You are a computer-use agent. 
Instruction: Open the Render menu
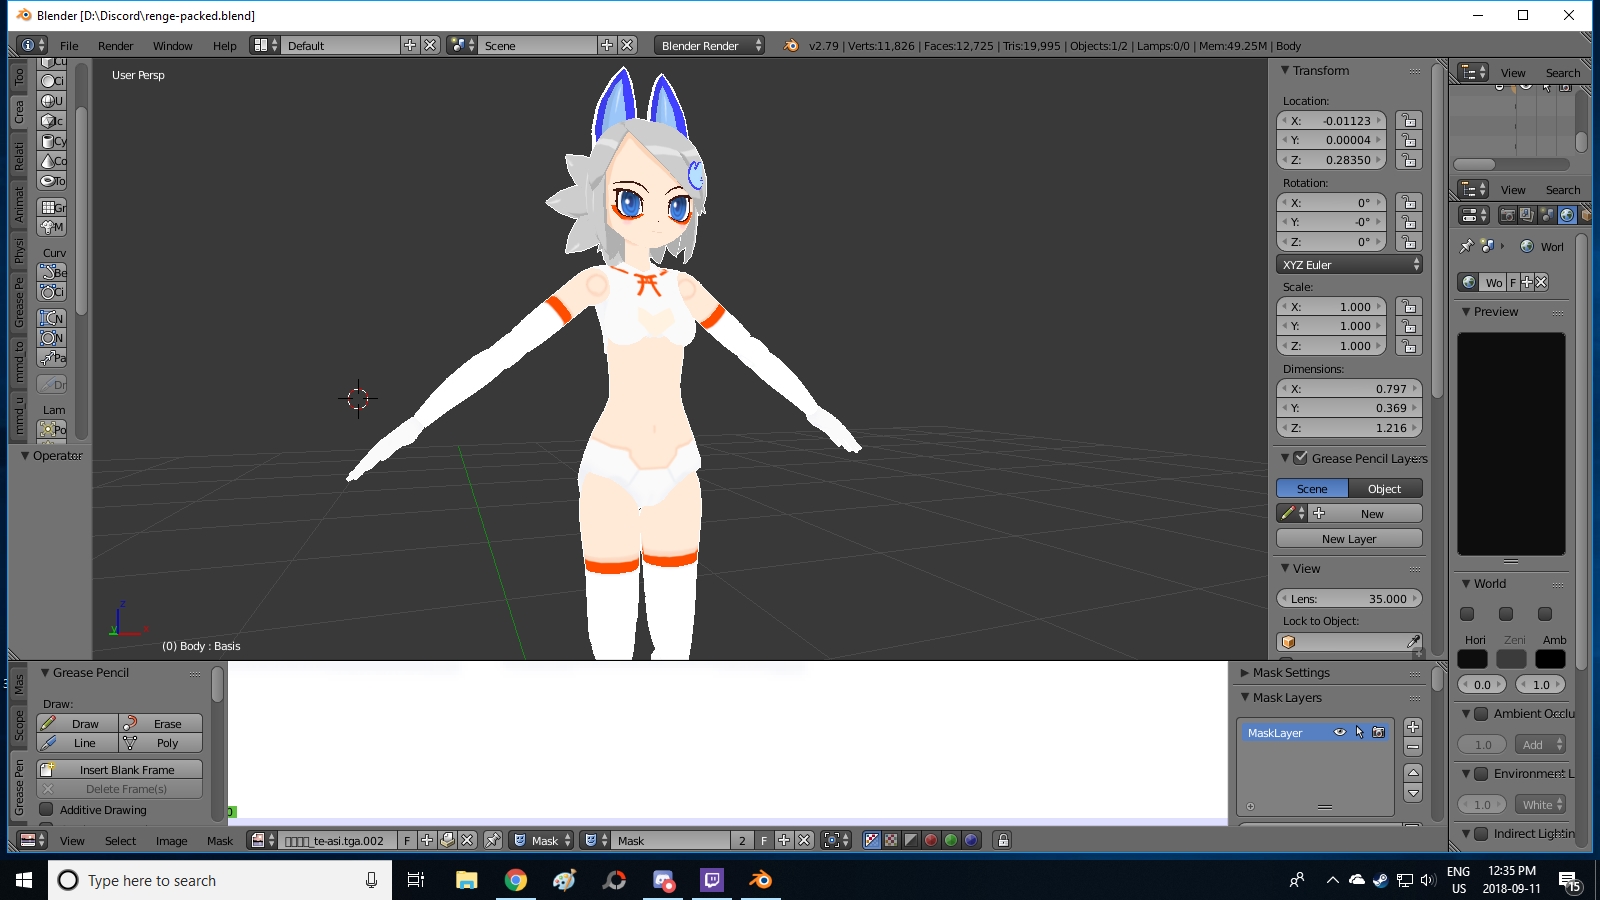point(115,46)
